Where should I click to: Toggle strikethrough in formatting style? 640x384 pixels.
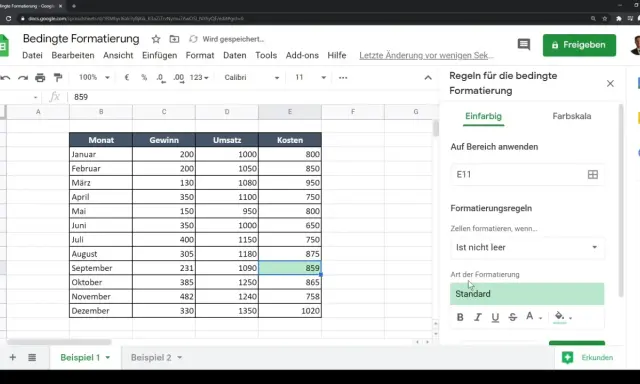coord(513,317)
